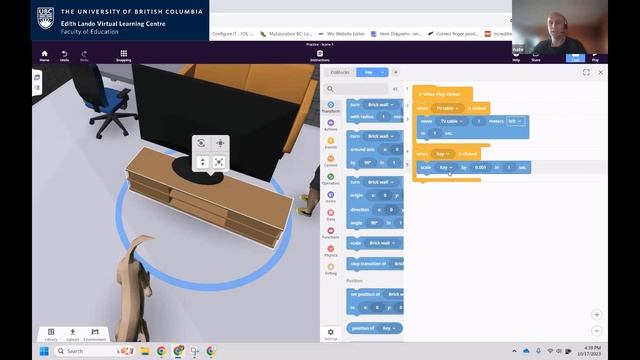The image size is (640, 360).
Task: Select the Data block category
Action: coord(331,215)
